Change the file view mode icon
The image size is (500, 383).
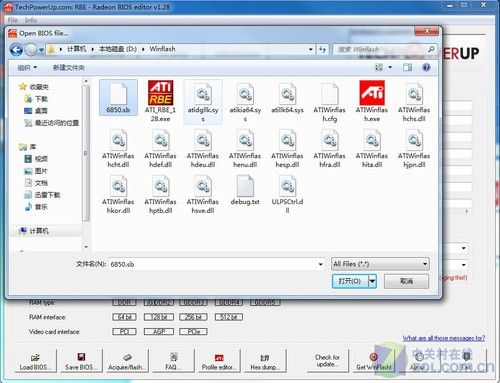point(379,68)
